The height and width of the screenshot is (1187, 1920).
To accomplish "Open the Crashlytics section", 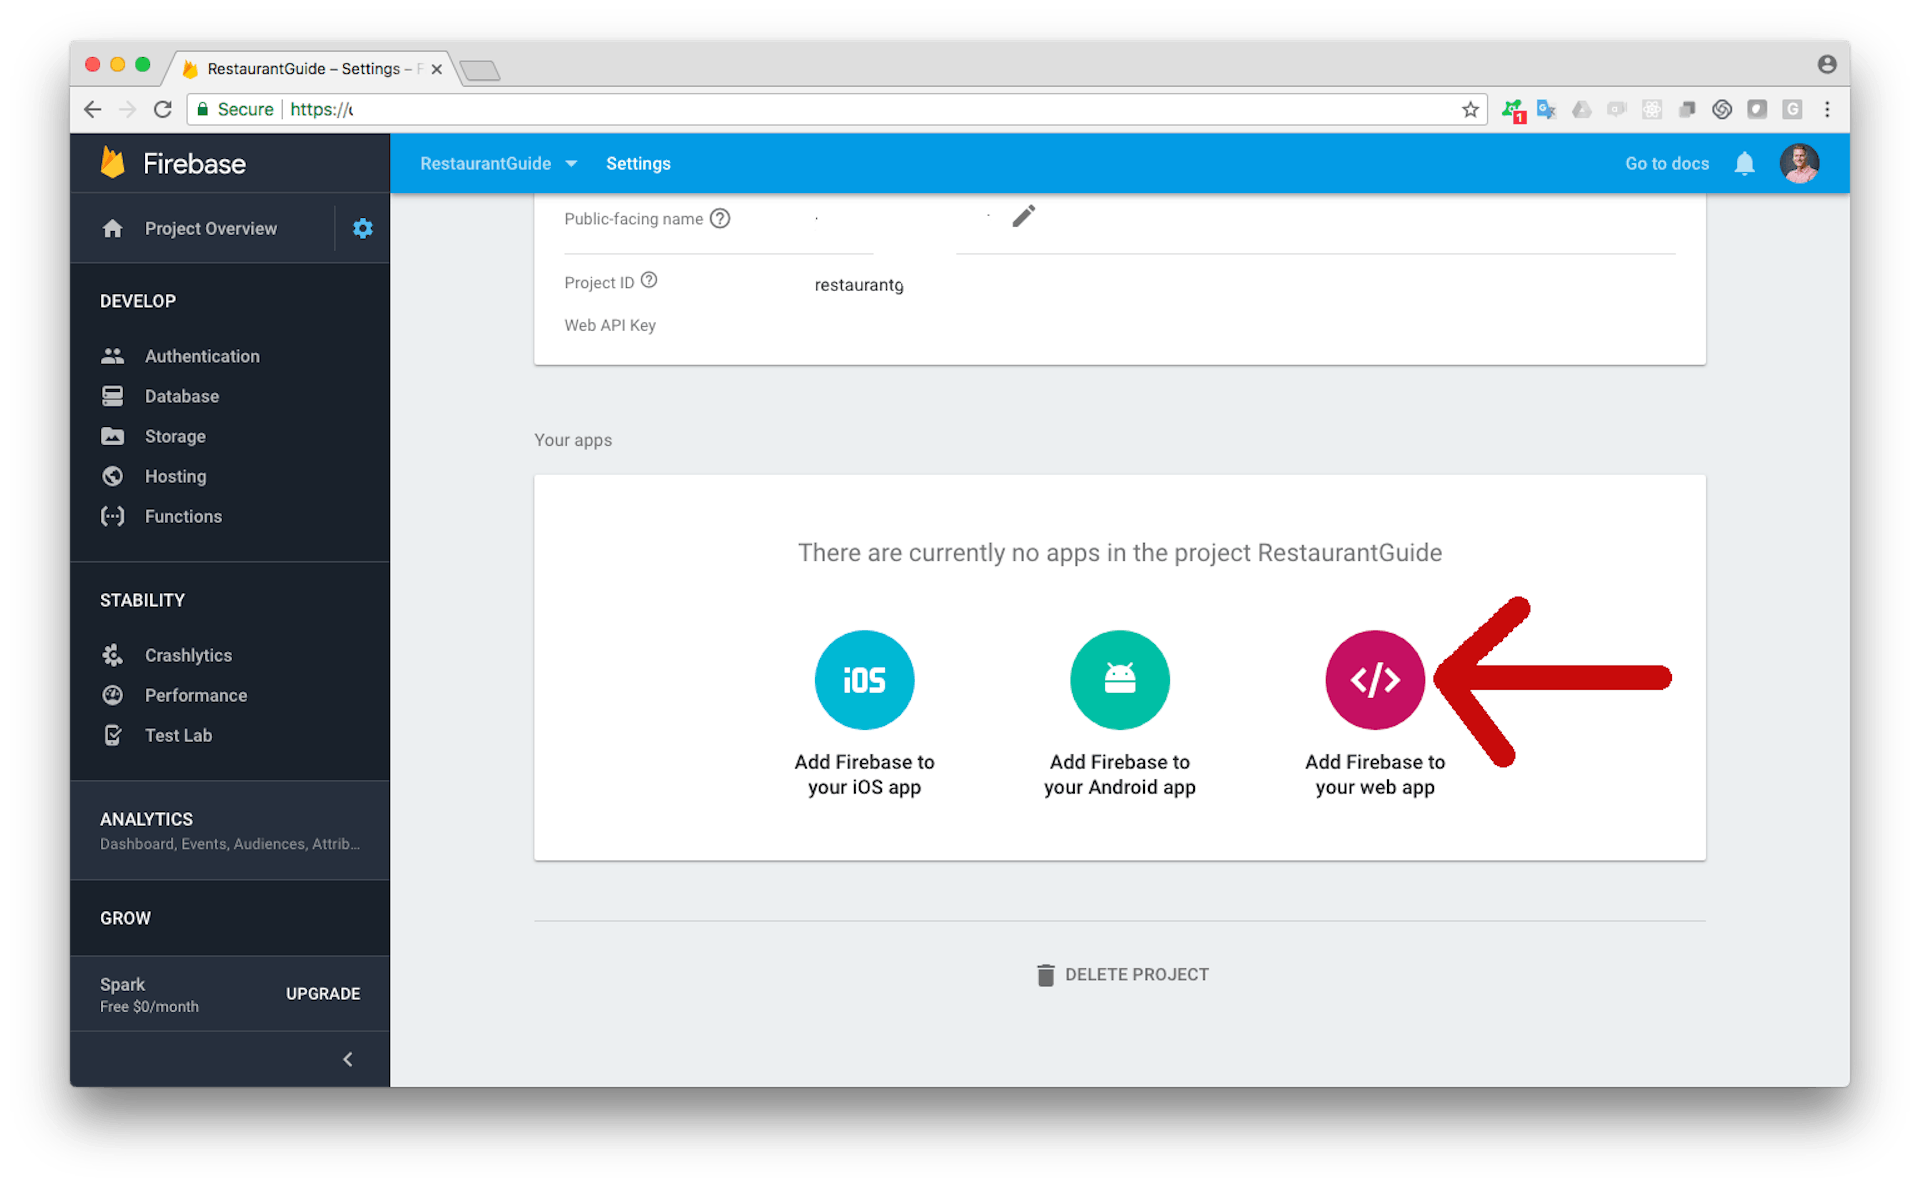I will click(188, 655).
